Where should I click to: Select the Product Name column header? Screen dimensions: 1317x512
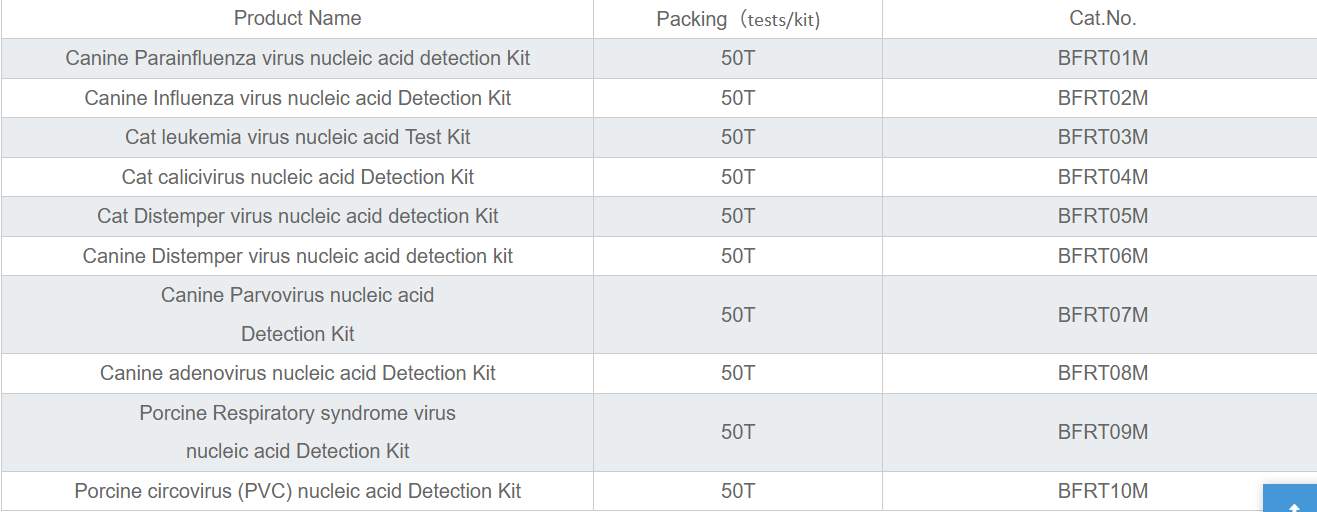(297, 18)
